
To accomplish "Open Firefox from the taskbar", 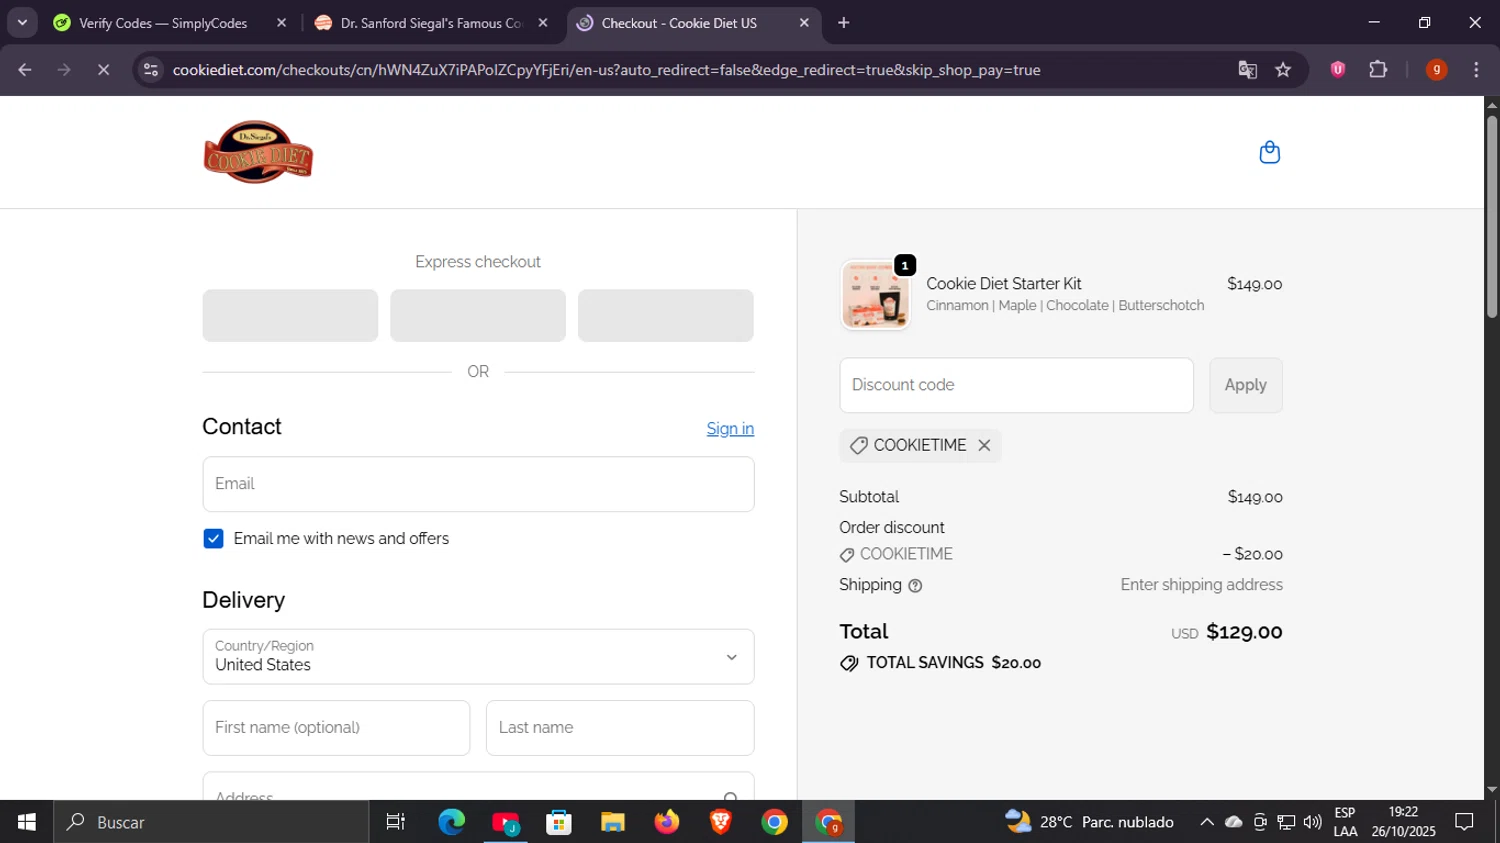I will pos(667,822).
